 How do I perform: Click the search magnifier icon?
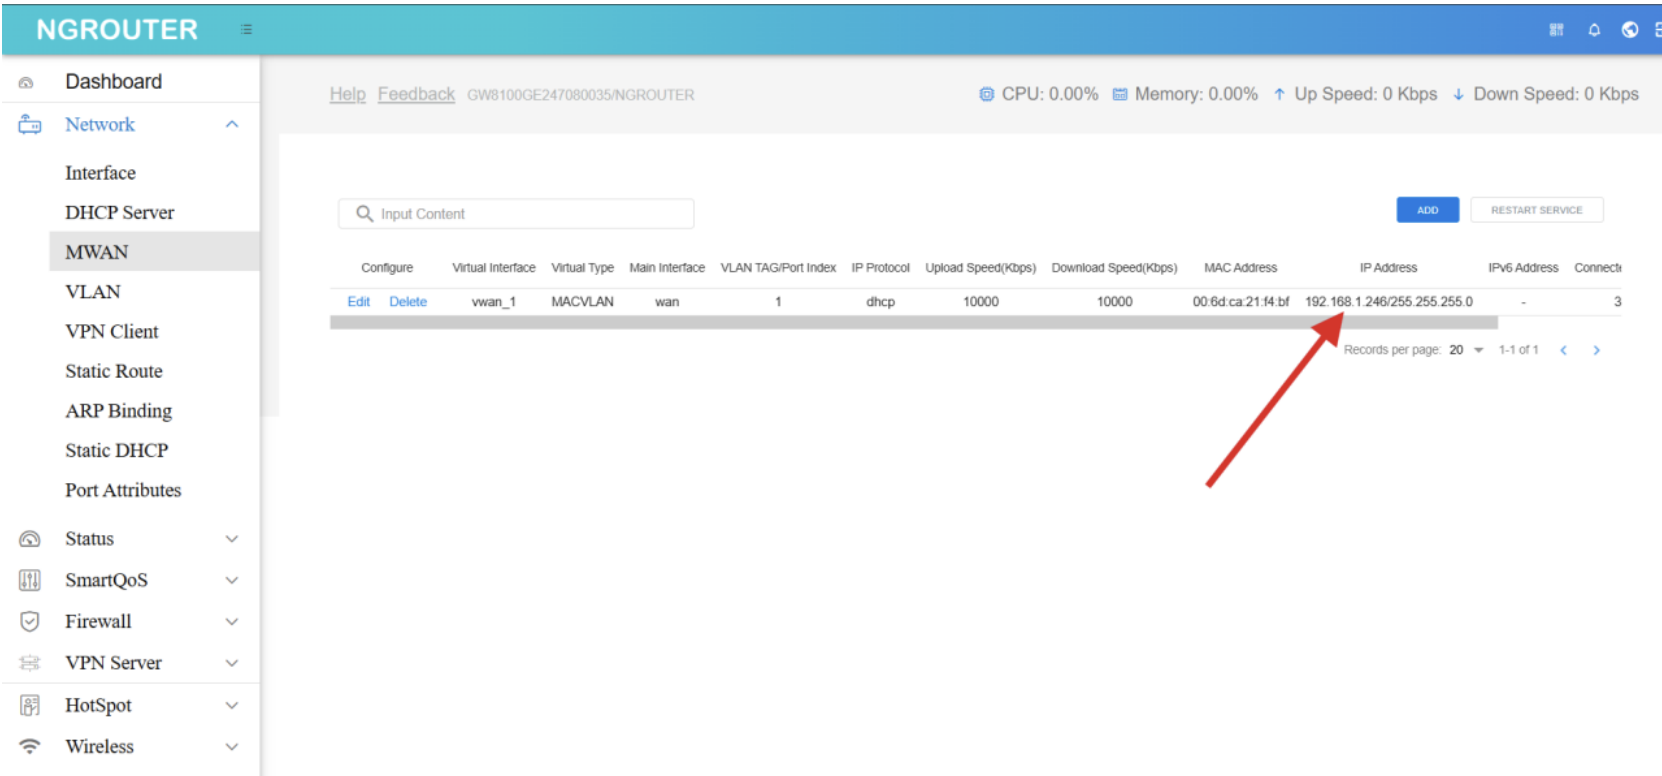(x=365, y=214)
